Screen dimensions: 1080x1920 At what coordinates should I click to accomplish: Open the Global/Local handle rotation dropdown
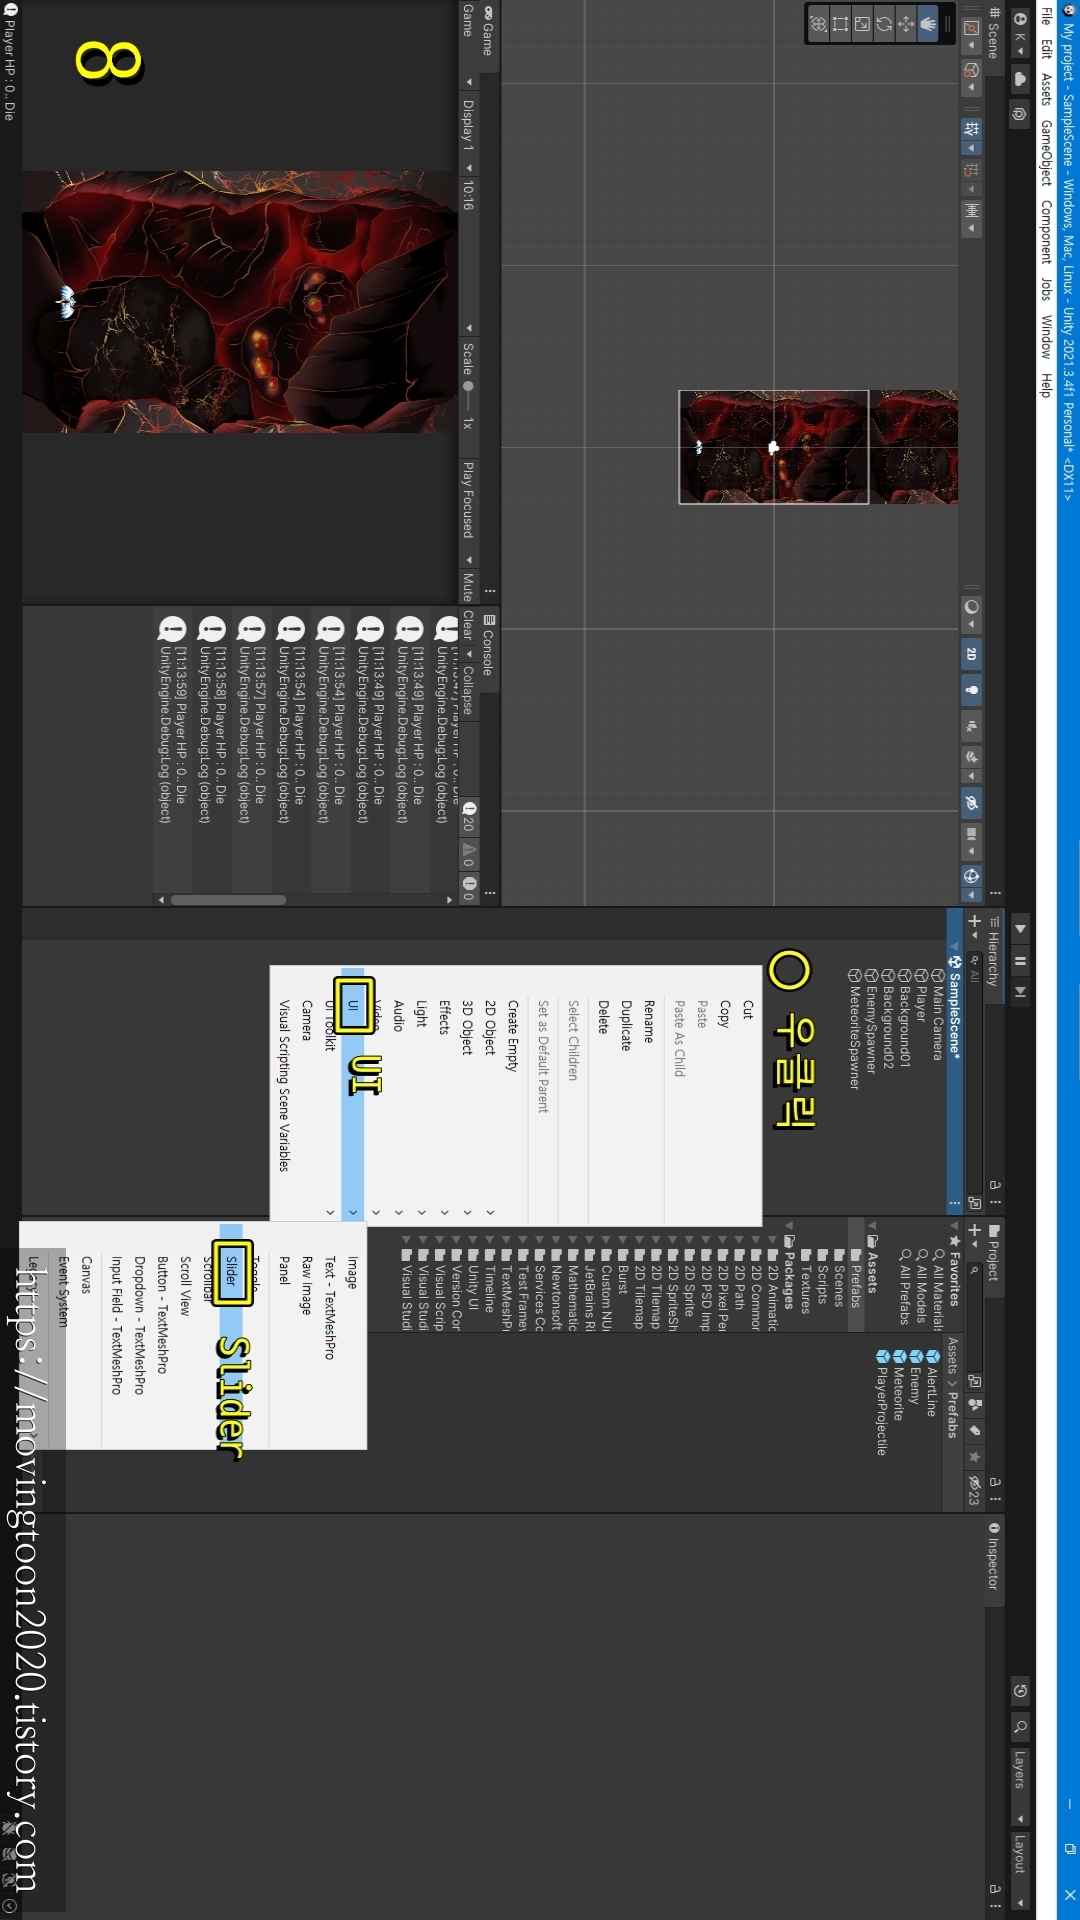971,77
